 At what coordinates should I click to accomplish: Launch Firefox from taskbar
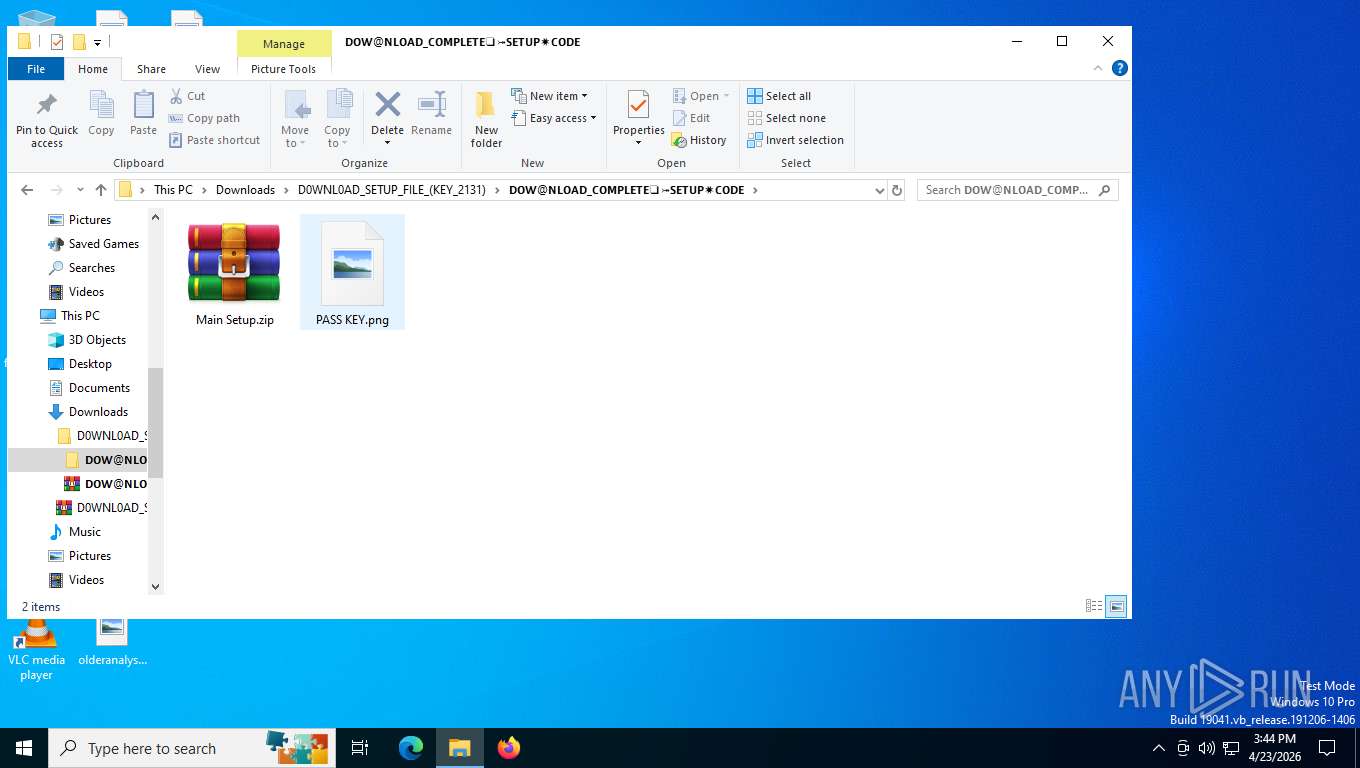(509, 748)
